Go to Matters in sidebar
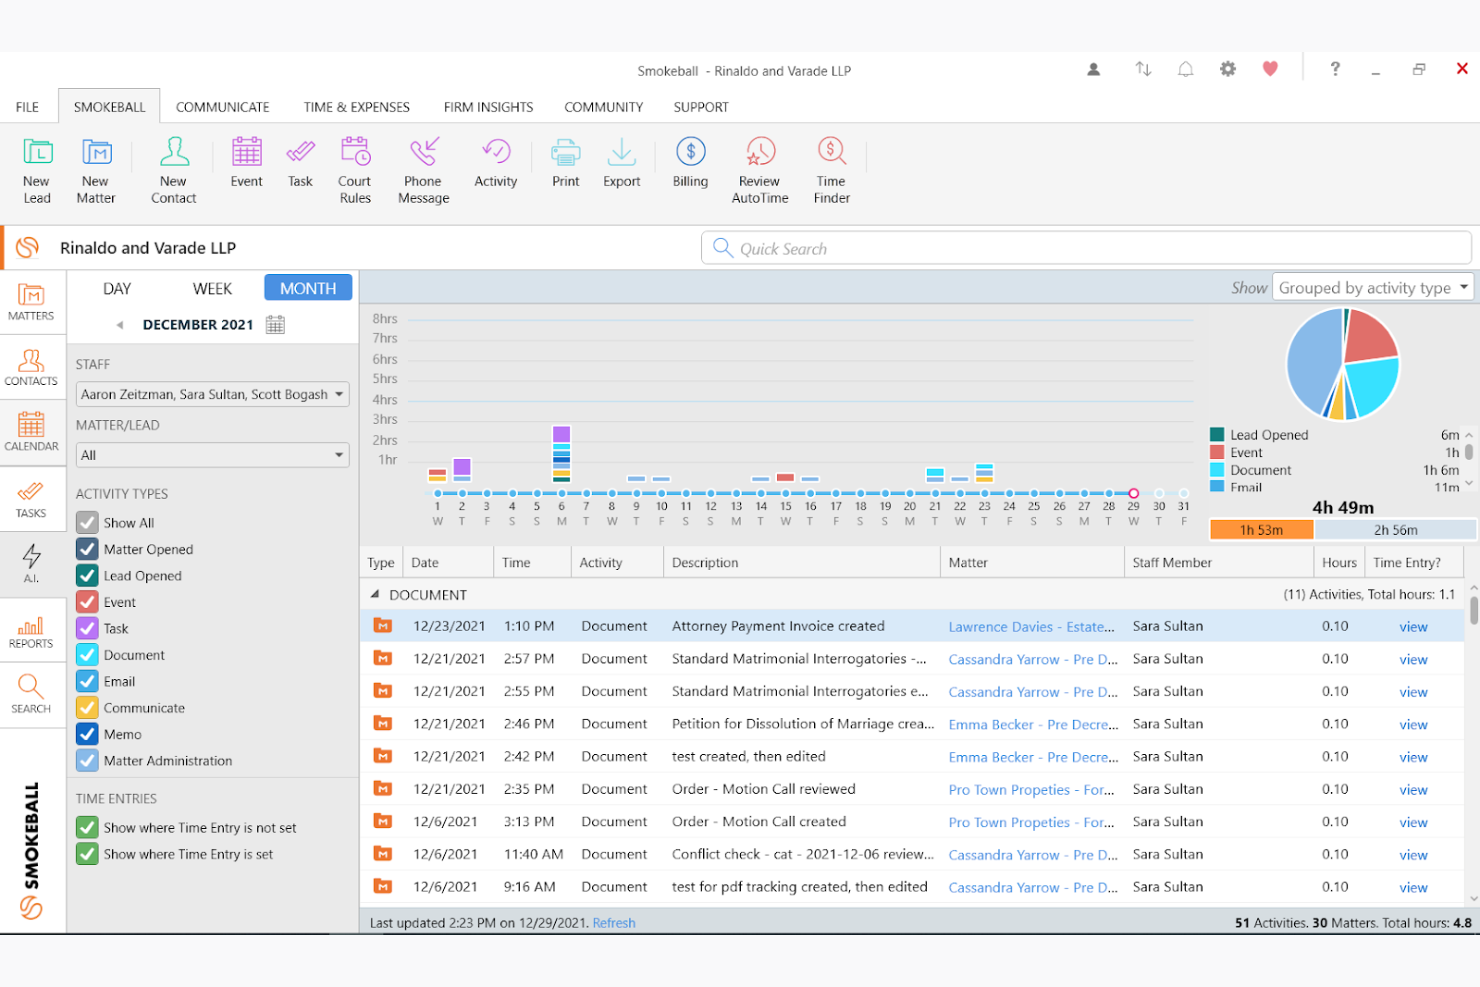 31,302
